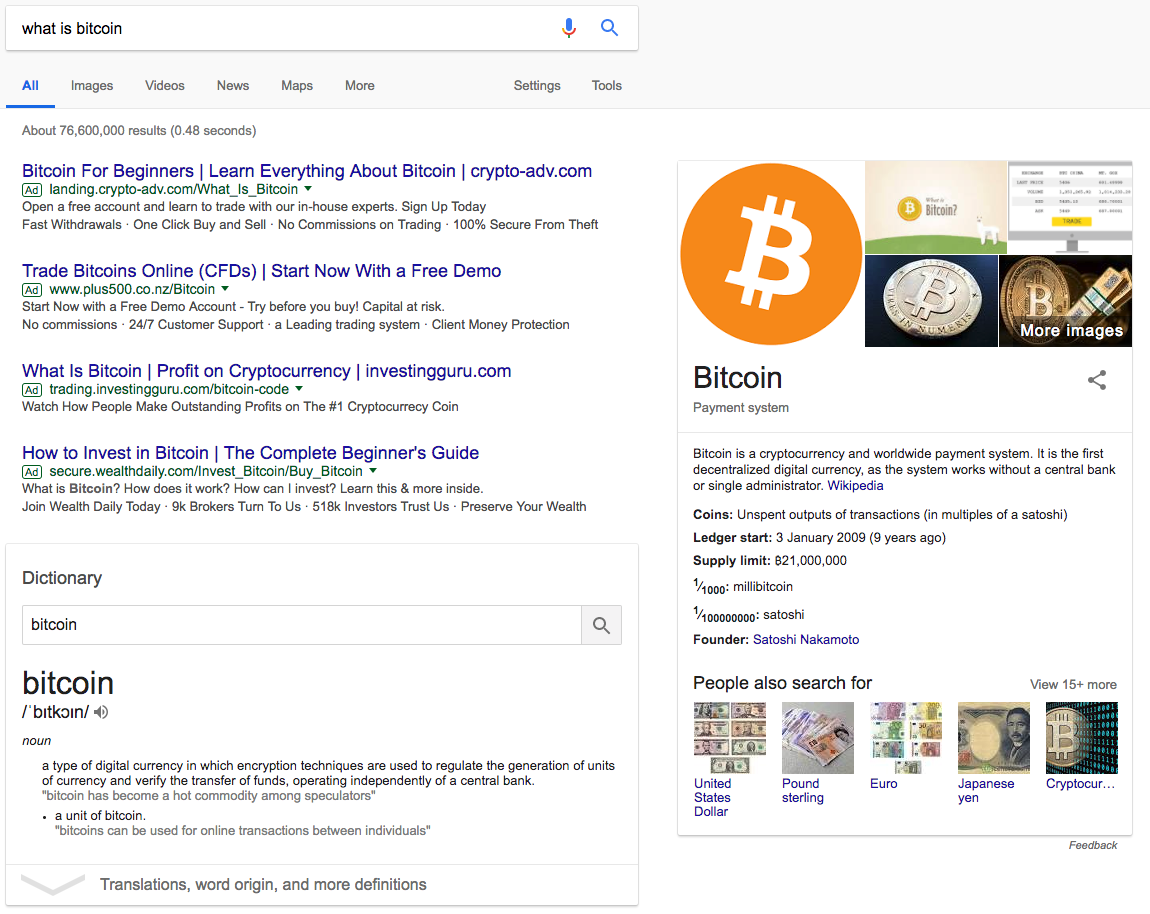Open the United States Dollar thumbnail
Image resolution: width=1150 pixels, height=914 pixels.
pyautogui.click(x=730, y=738)
